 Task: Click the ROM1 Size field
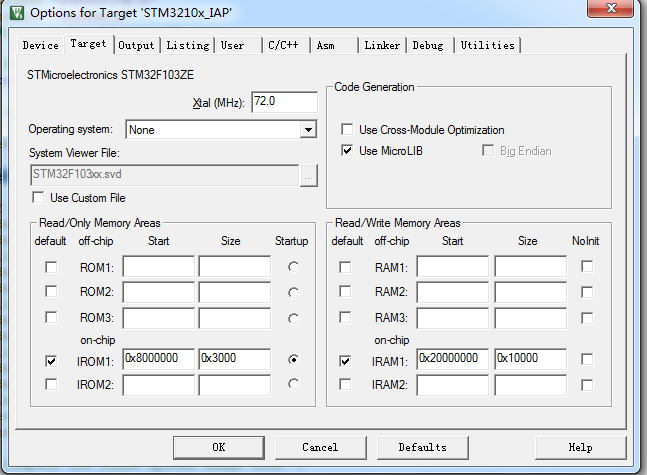click(x=235, y=267)
